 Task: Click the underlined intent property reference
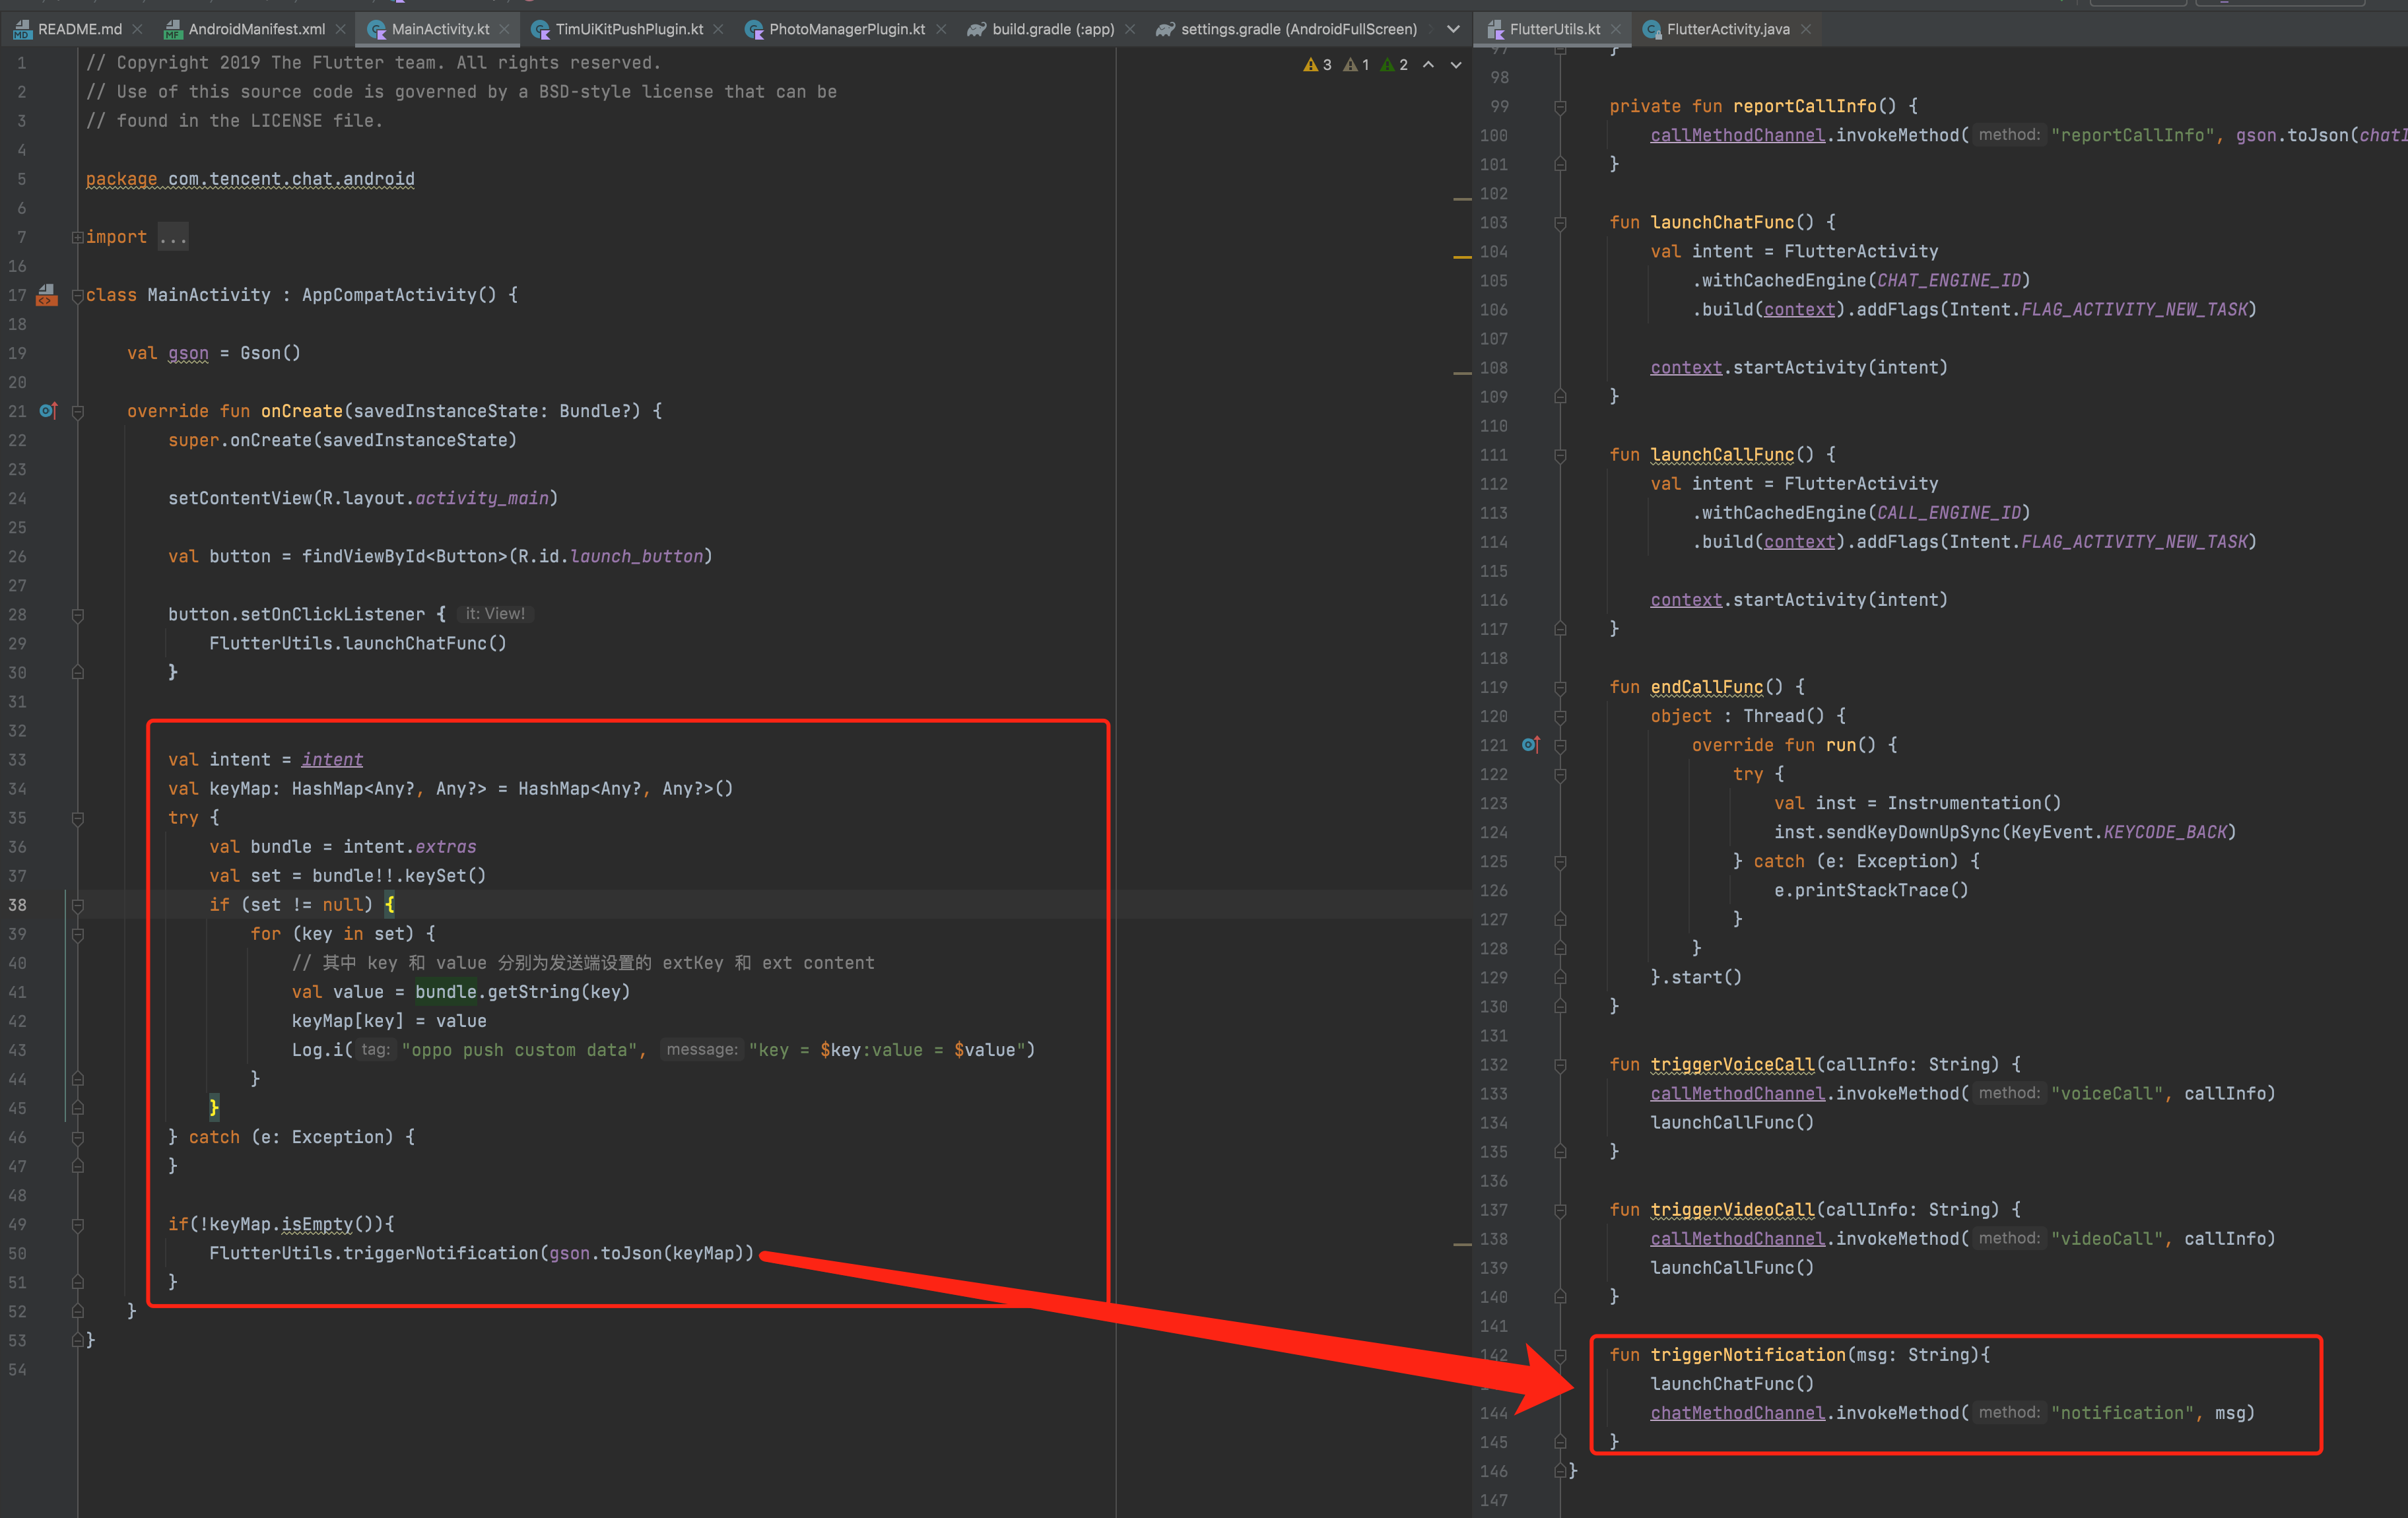coord(332,760)
